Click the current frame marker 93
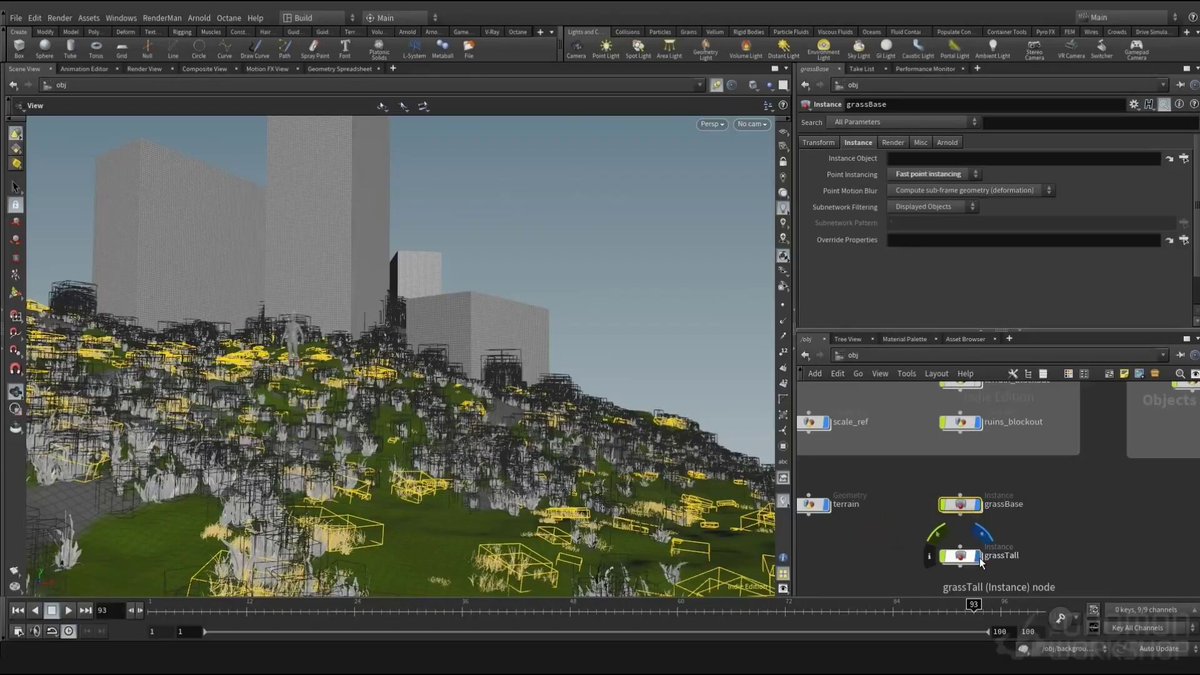 tap(973, 604)
